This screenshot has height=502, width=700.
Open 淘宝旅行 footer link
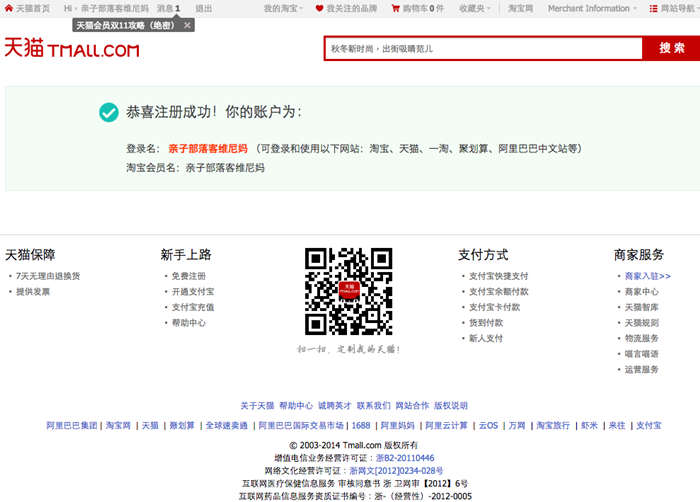point(553,426)
